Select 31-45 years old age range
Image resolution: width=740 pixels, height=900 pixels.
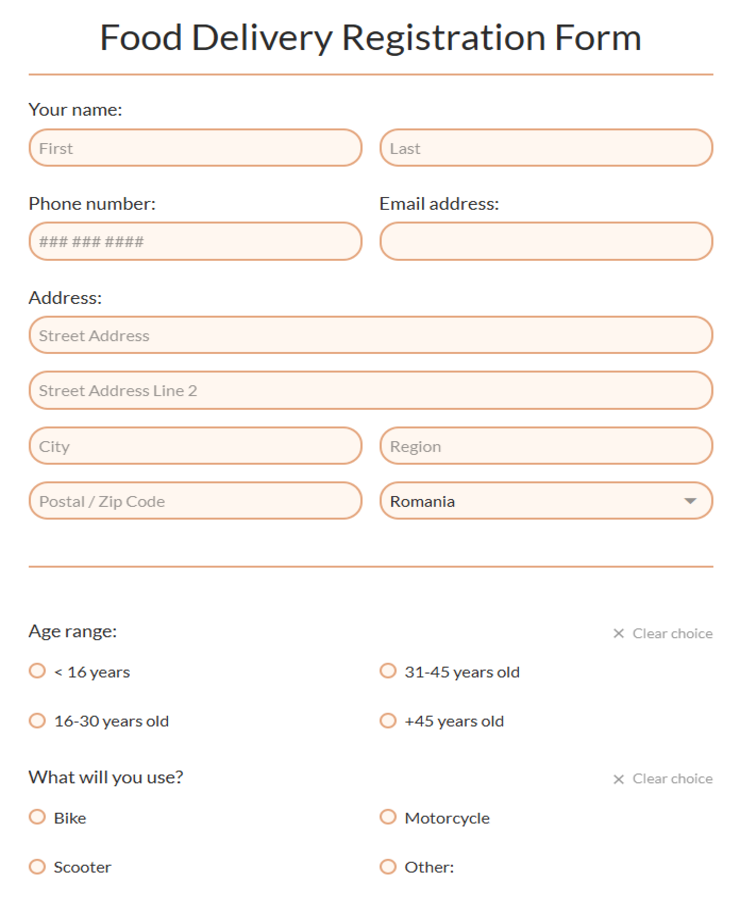pyautogui.click(x=388, y=671)
